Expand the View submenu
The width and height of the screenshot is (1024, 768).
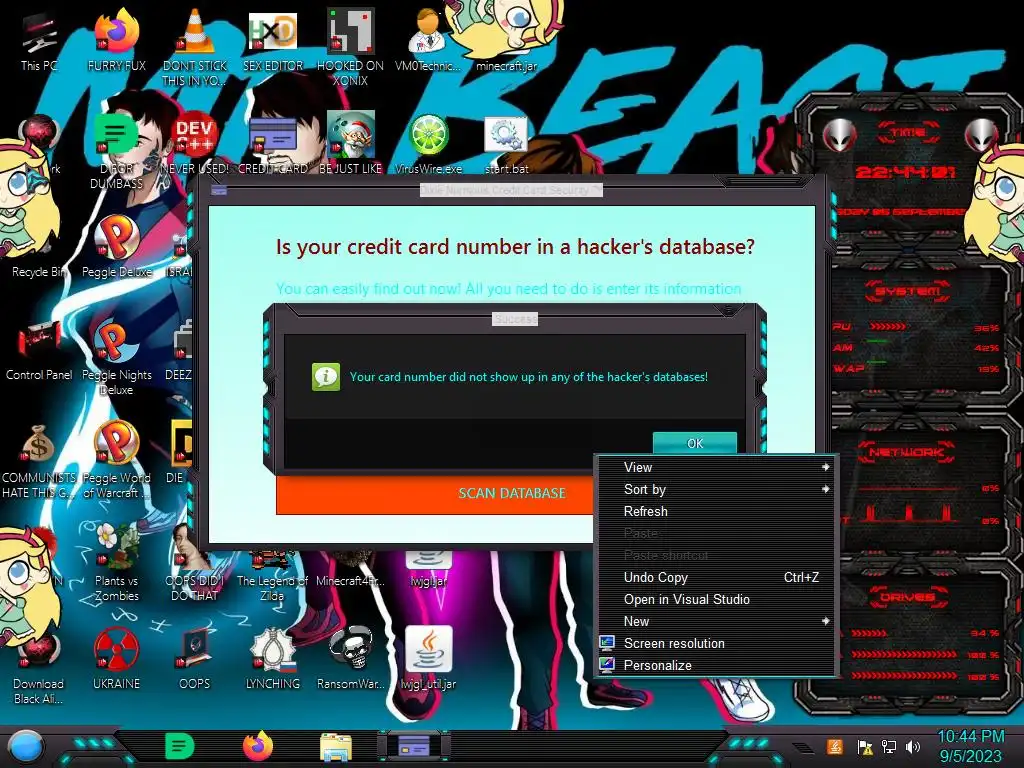pyautogui.click(x=716, y=467)
